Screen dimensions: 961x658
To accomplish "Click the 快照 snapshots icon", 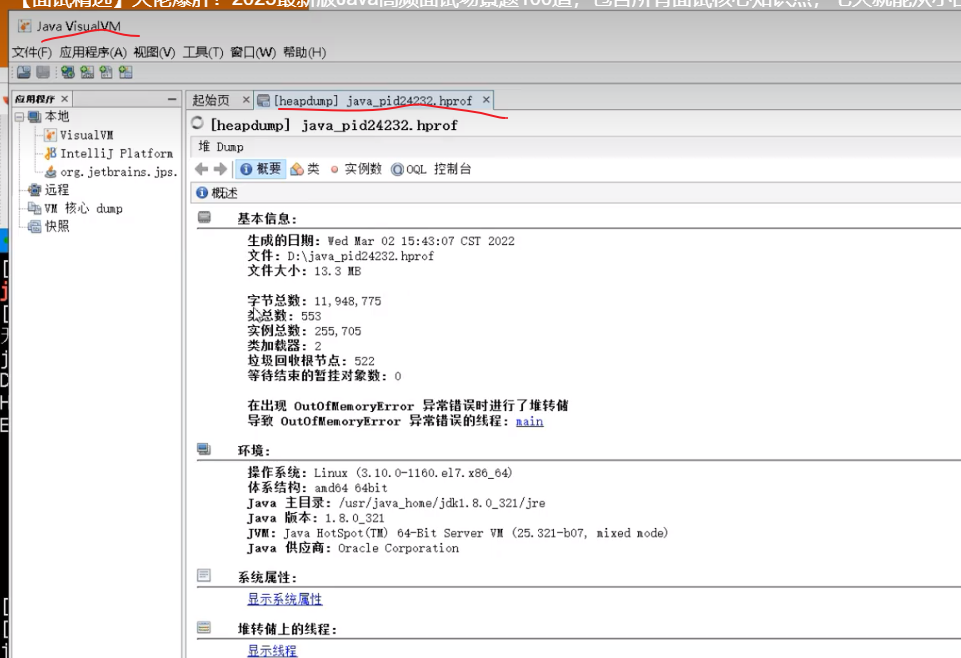I will click(x=35, y=227).
